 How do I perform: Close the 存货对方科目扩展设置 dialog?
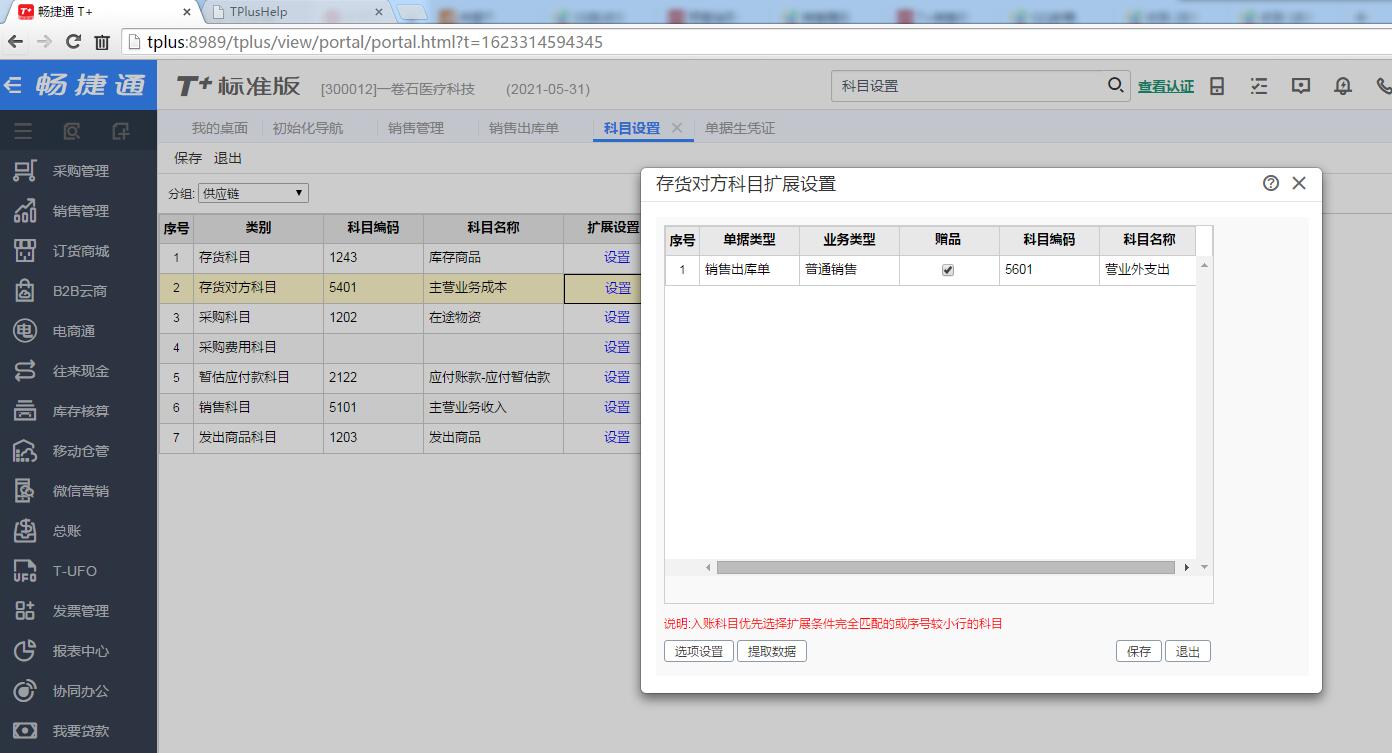coord(1299,183)
